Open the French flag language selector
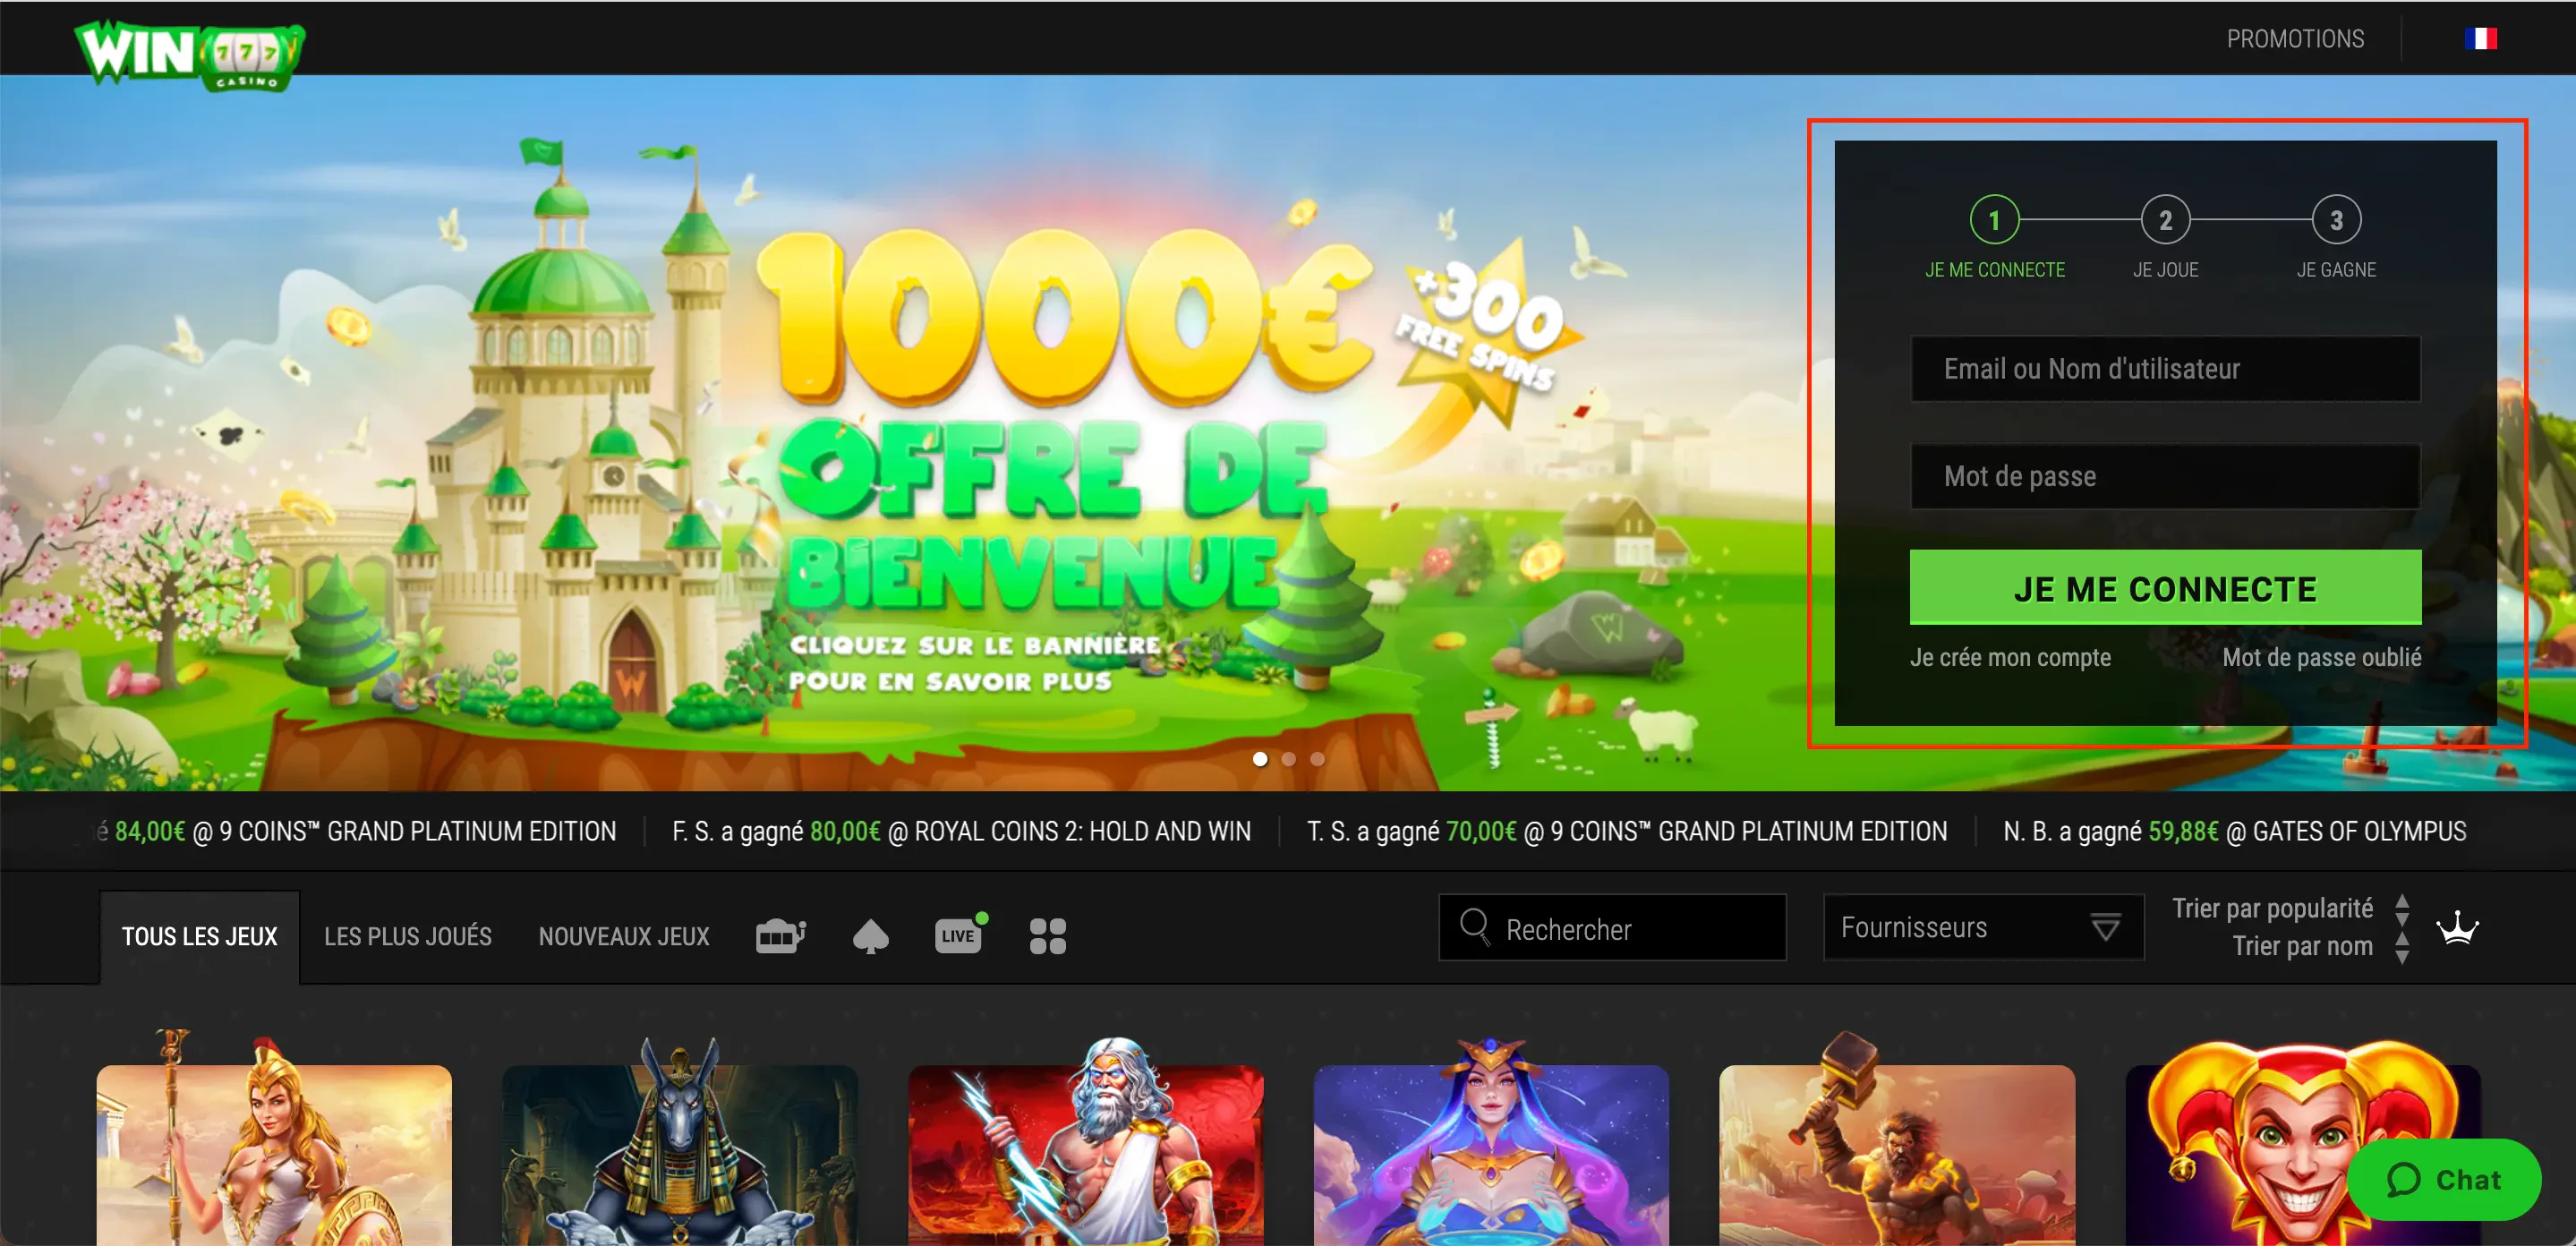The width and height of the screenshot is (2576, 1246). click(x=2480, y=39)
